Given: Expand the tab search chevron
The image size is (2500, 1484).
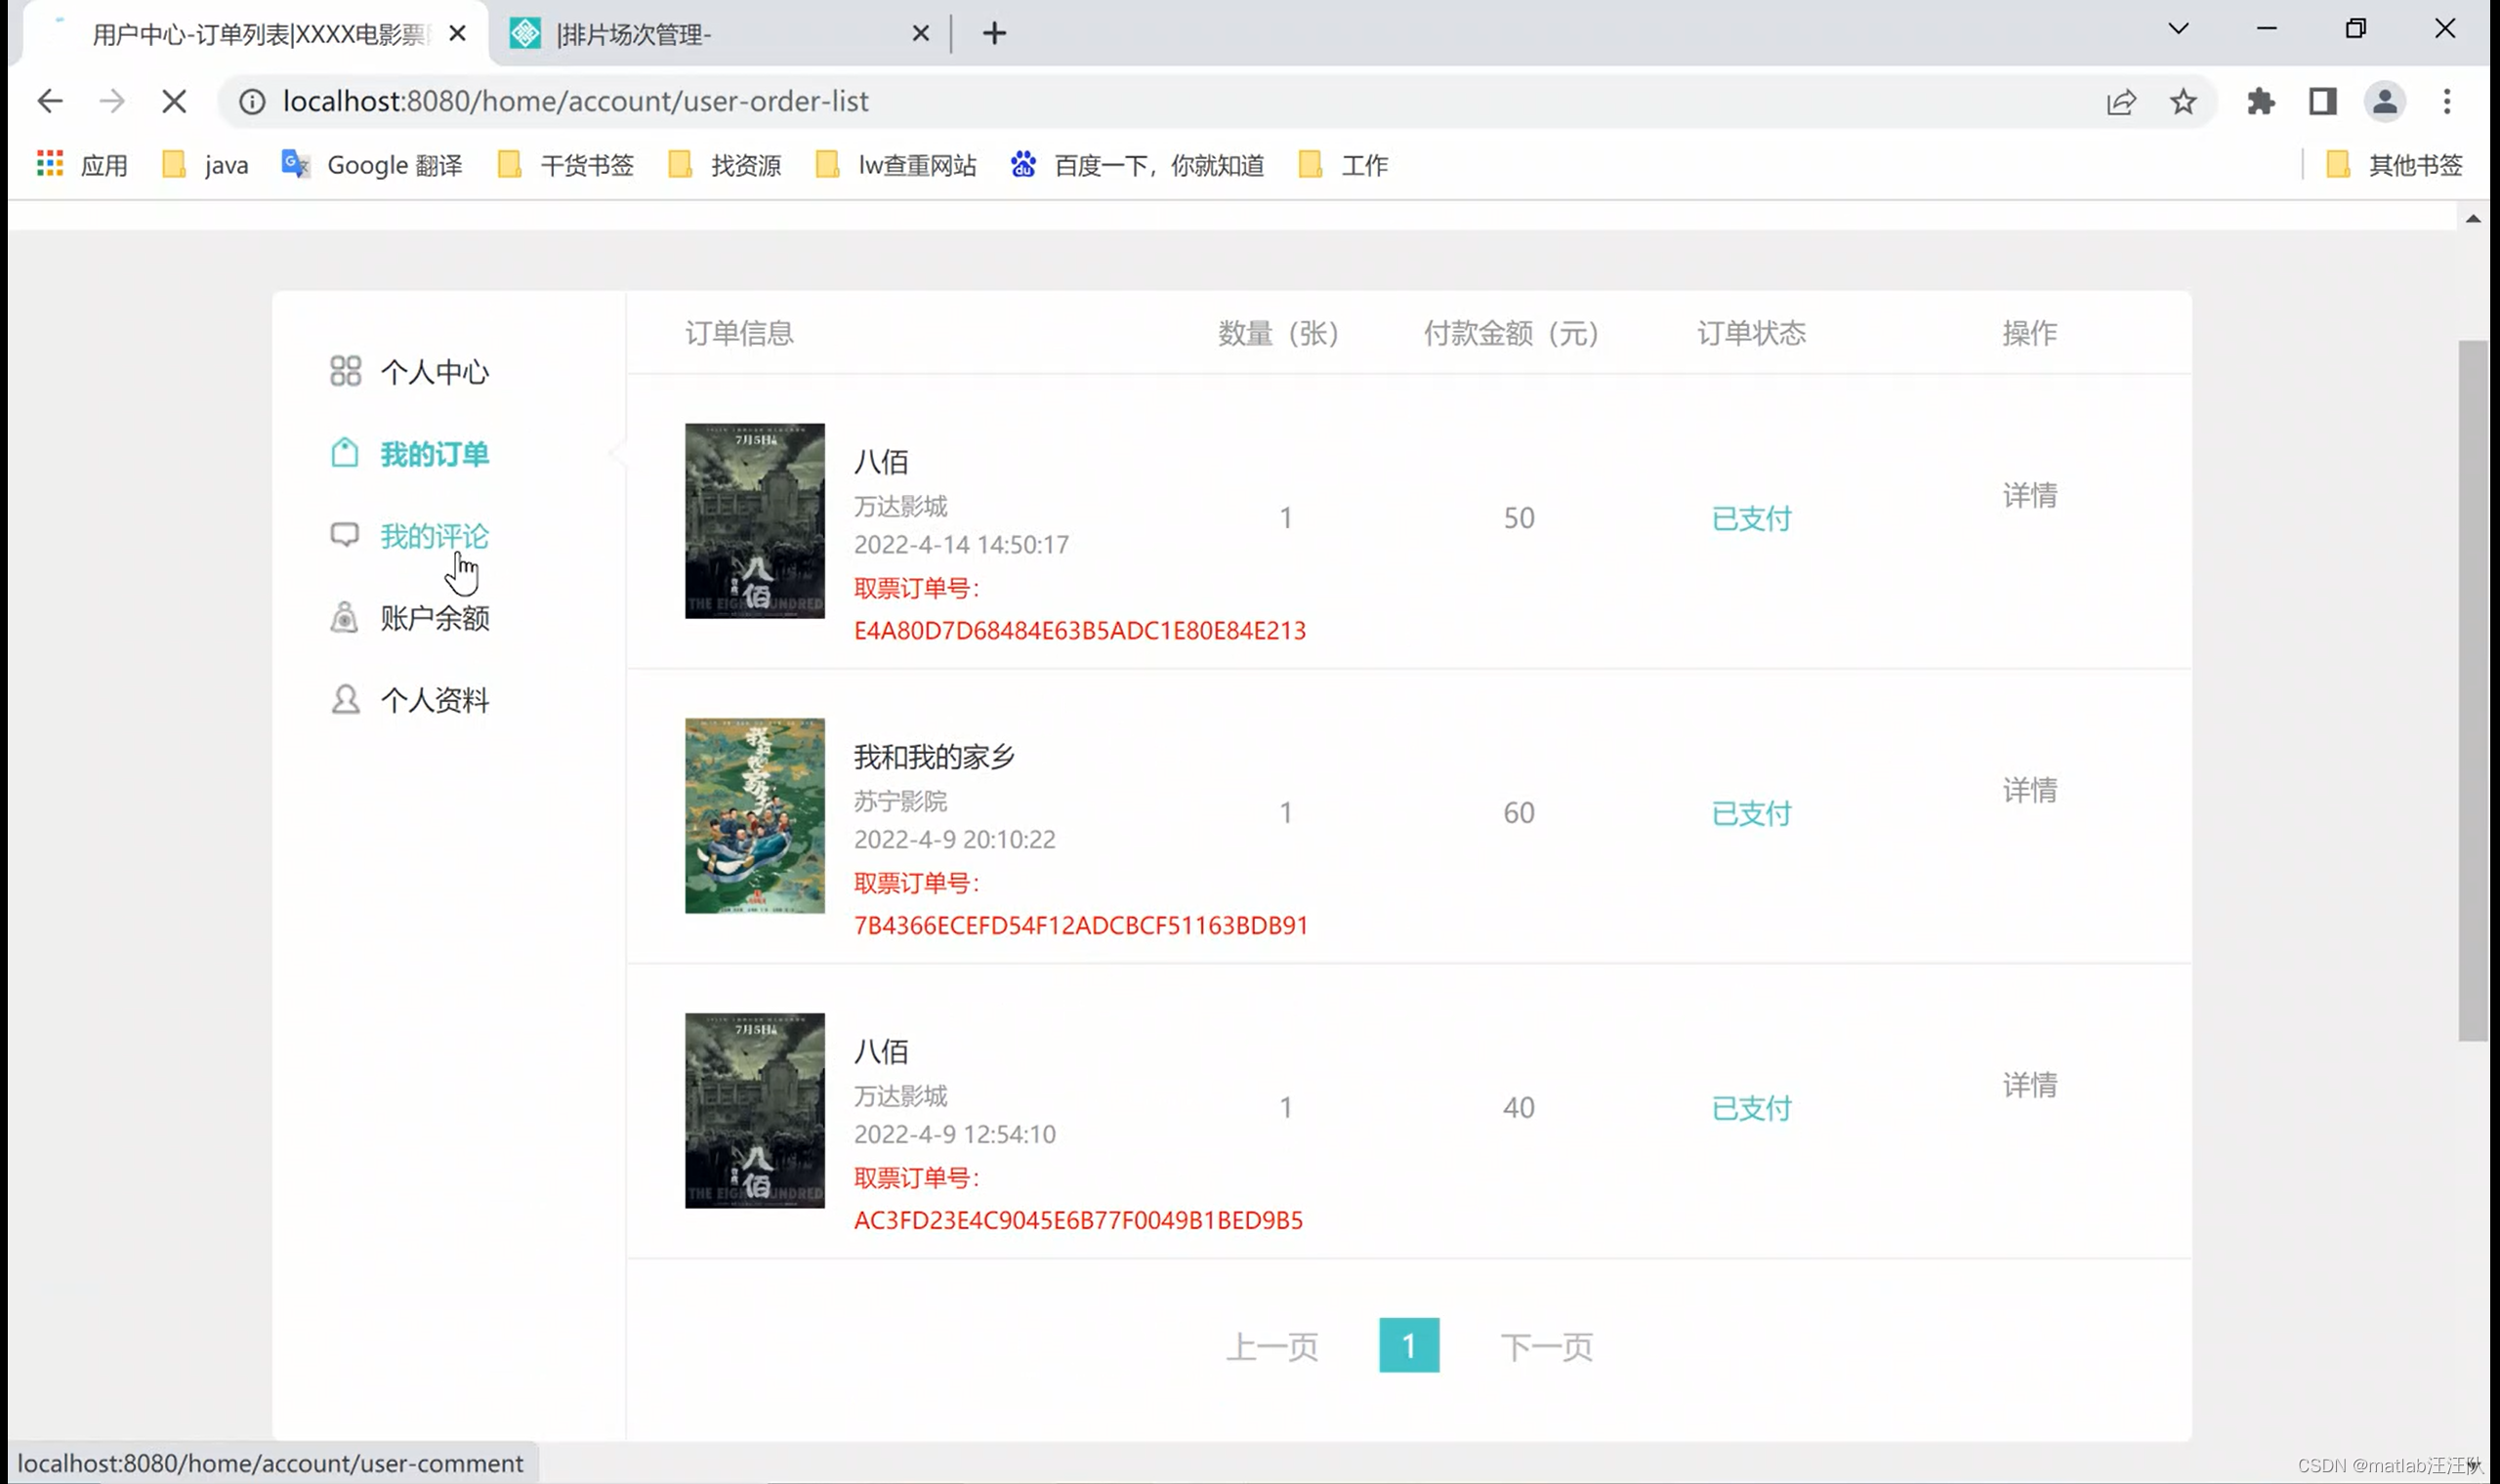Looking at the screenshot, I should click(2178, 29).
